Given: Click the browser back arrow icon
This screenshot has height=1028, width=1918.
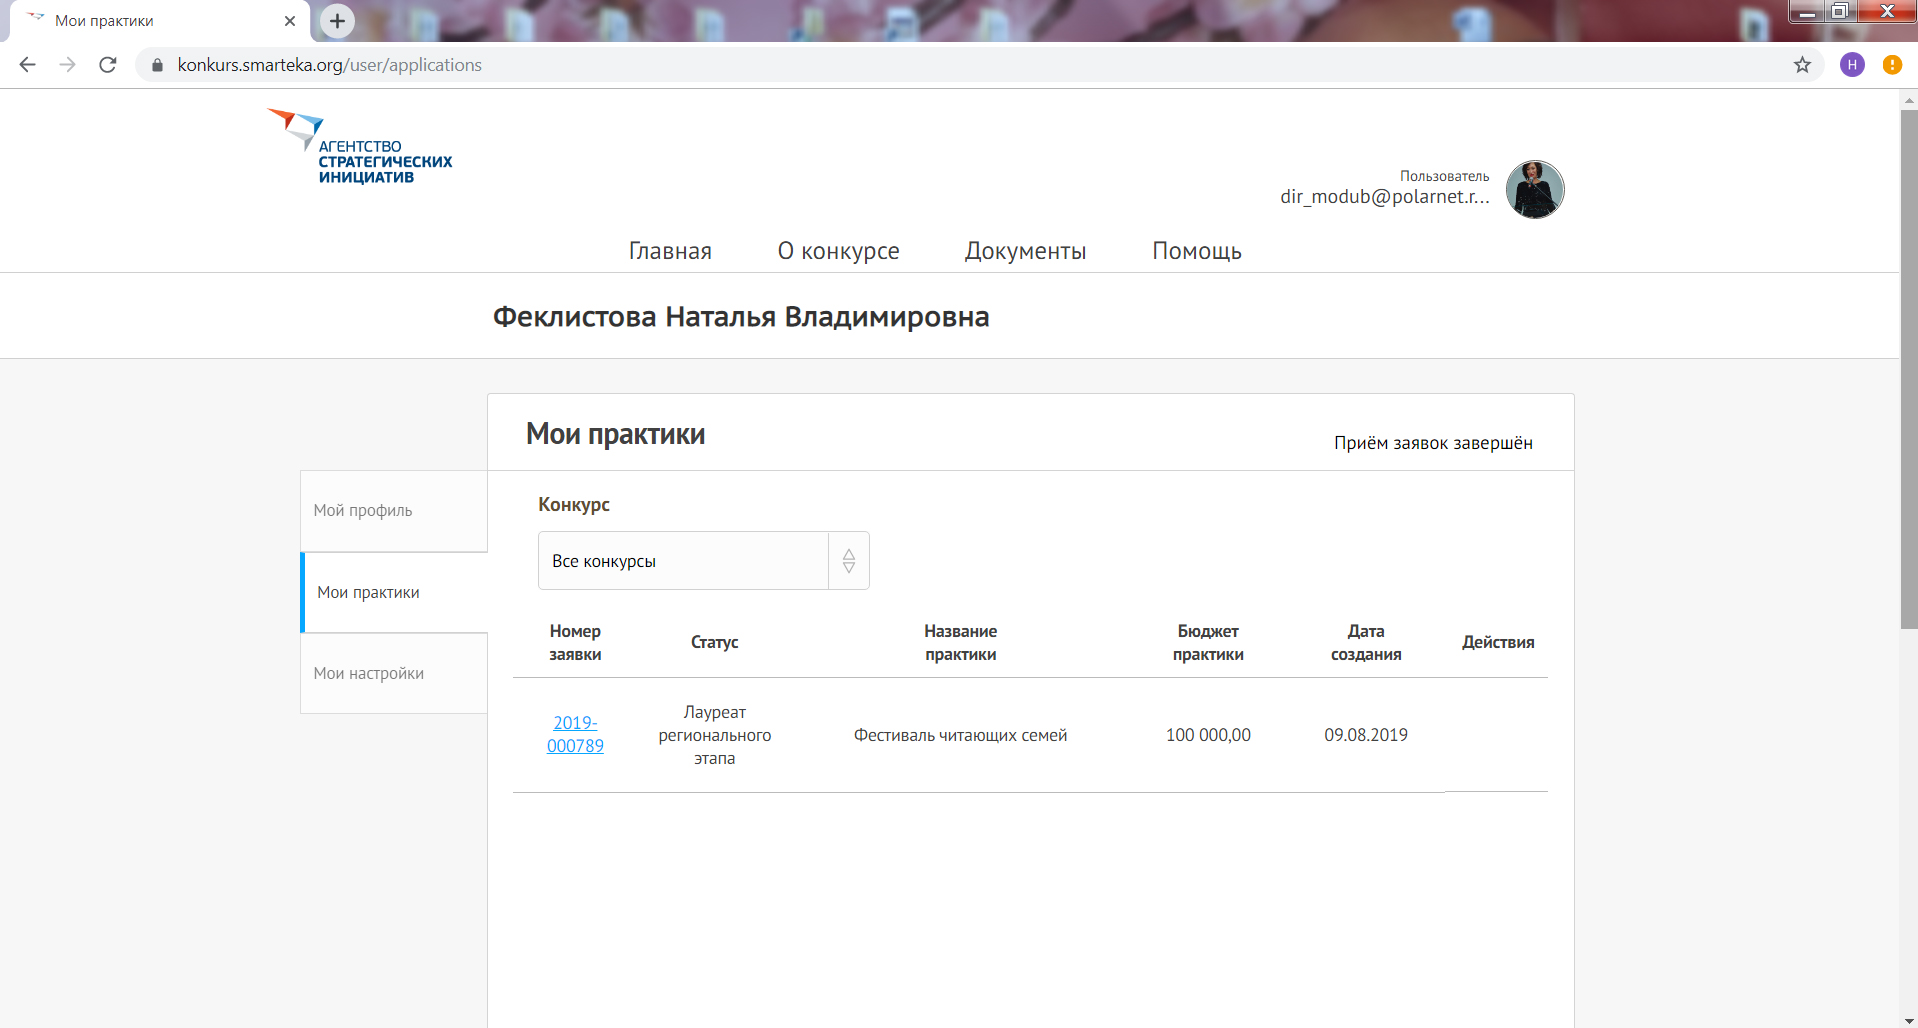Looking at the screenshot, I should (x=27, y=65).
